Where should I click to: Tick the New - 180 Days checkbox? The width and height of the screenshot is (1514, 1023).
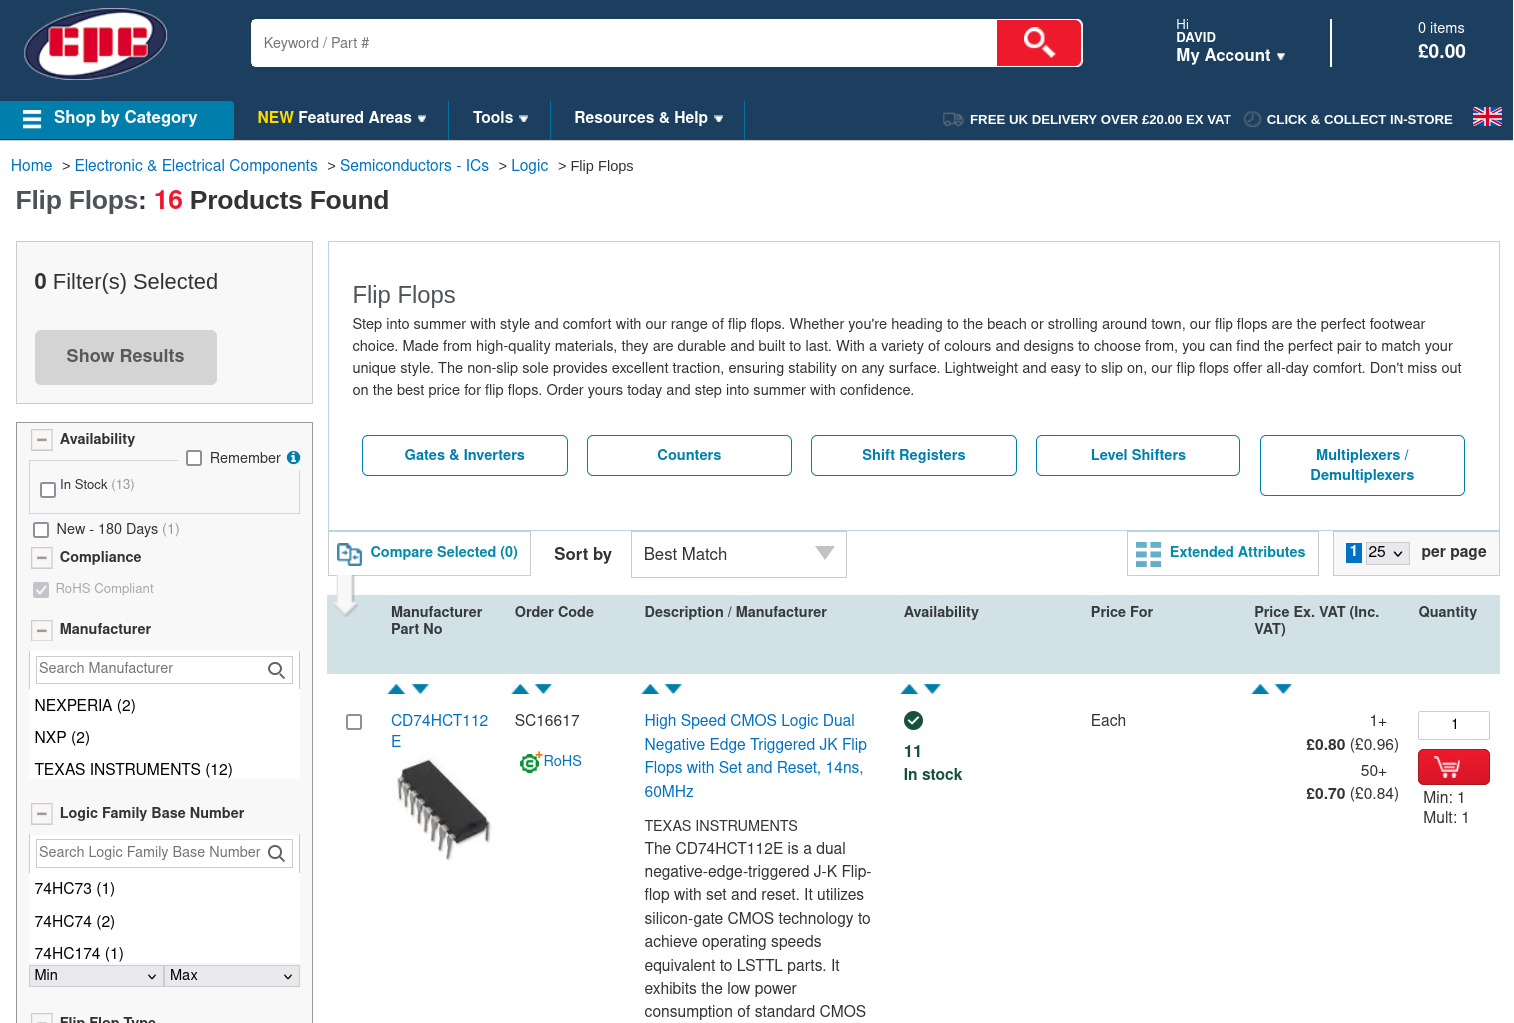tap(41, 530)
